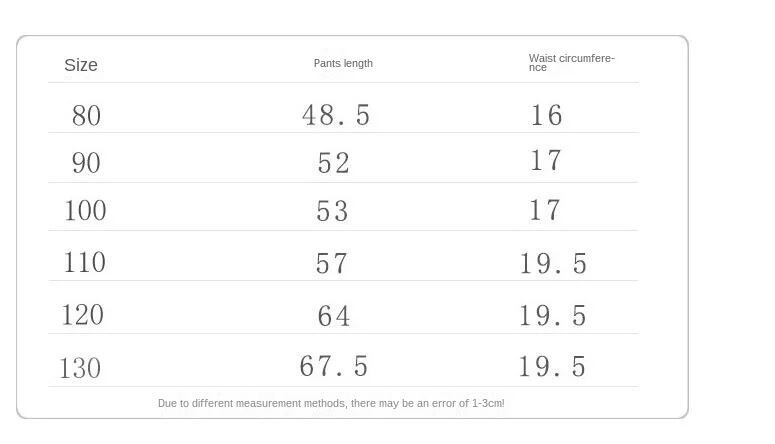Select pants length value 64
775x444 pixels.
tap(334, 316)
